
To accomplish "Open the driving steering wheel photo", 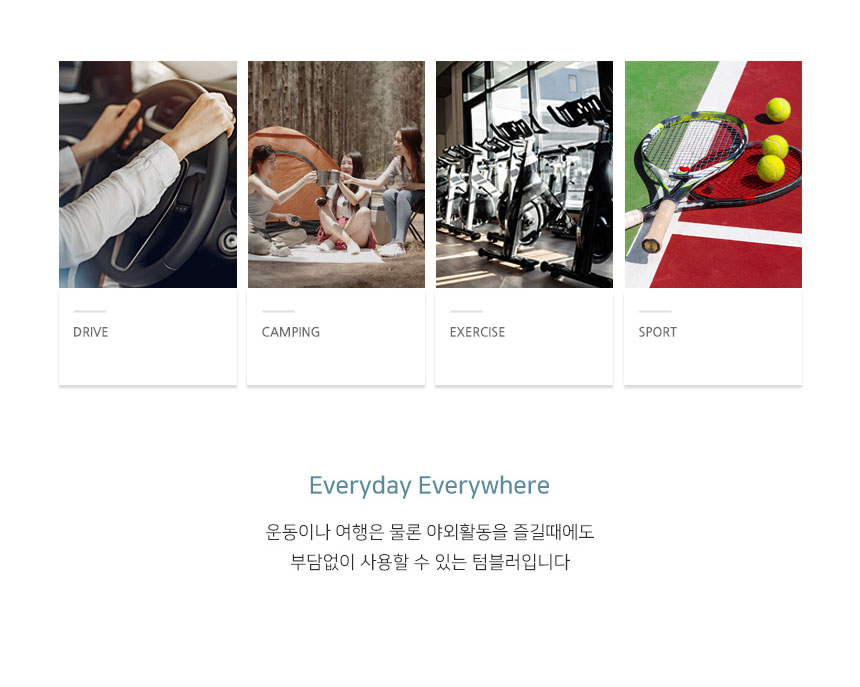I will [148, 174].
